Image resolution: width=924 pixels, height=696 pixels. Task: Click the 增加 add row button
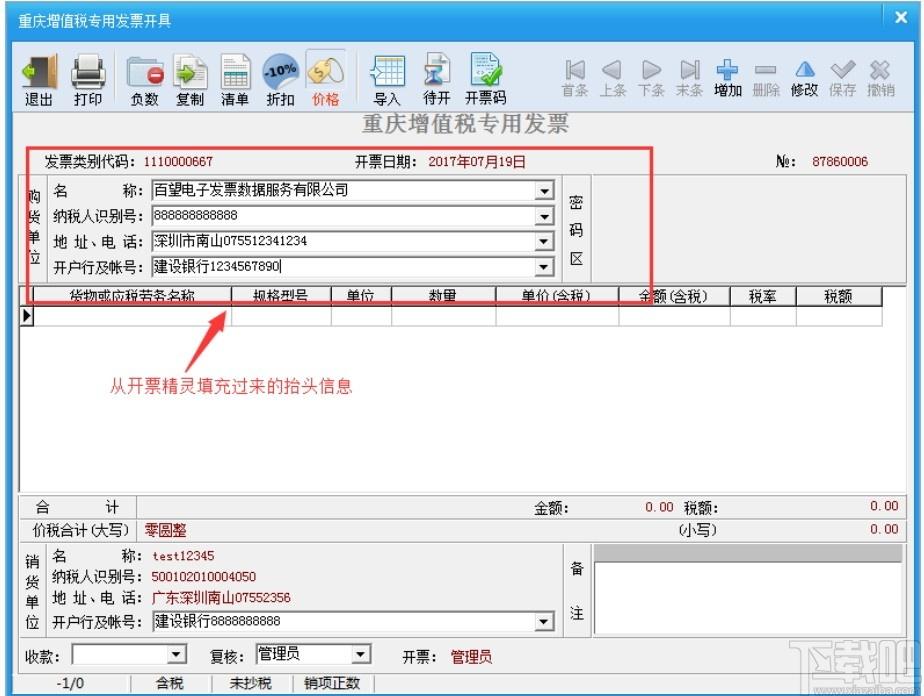coord(728,78)
